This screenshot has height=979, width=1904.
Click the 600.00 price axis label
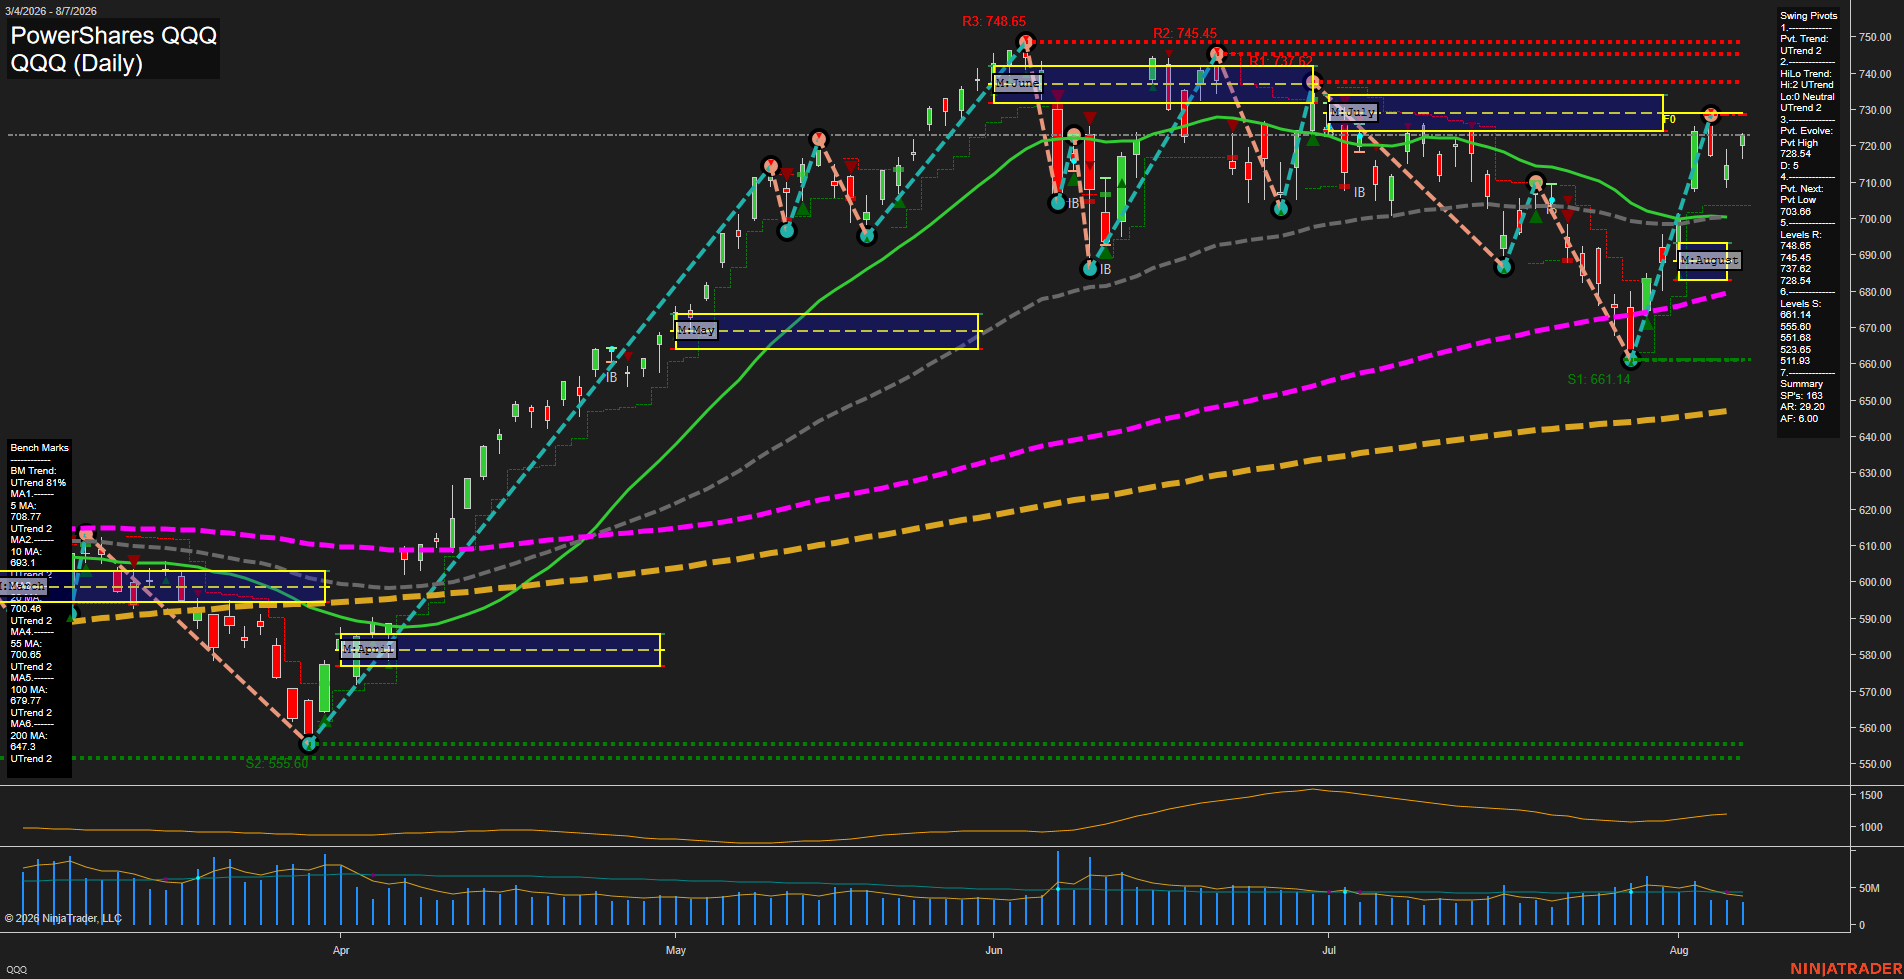[x=1875, y=582]
